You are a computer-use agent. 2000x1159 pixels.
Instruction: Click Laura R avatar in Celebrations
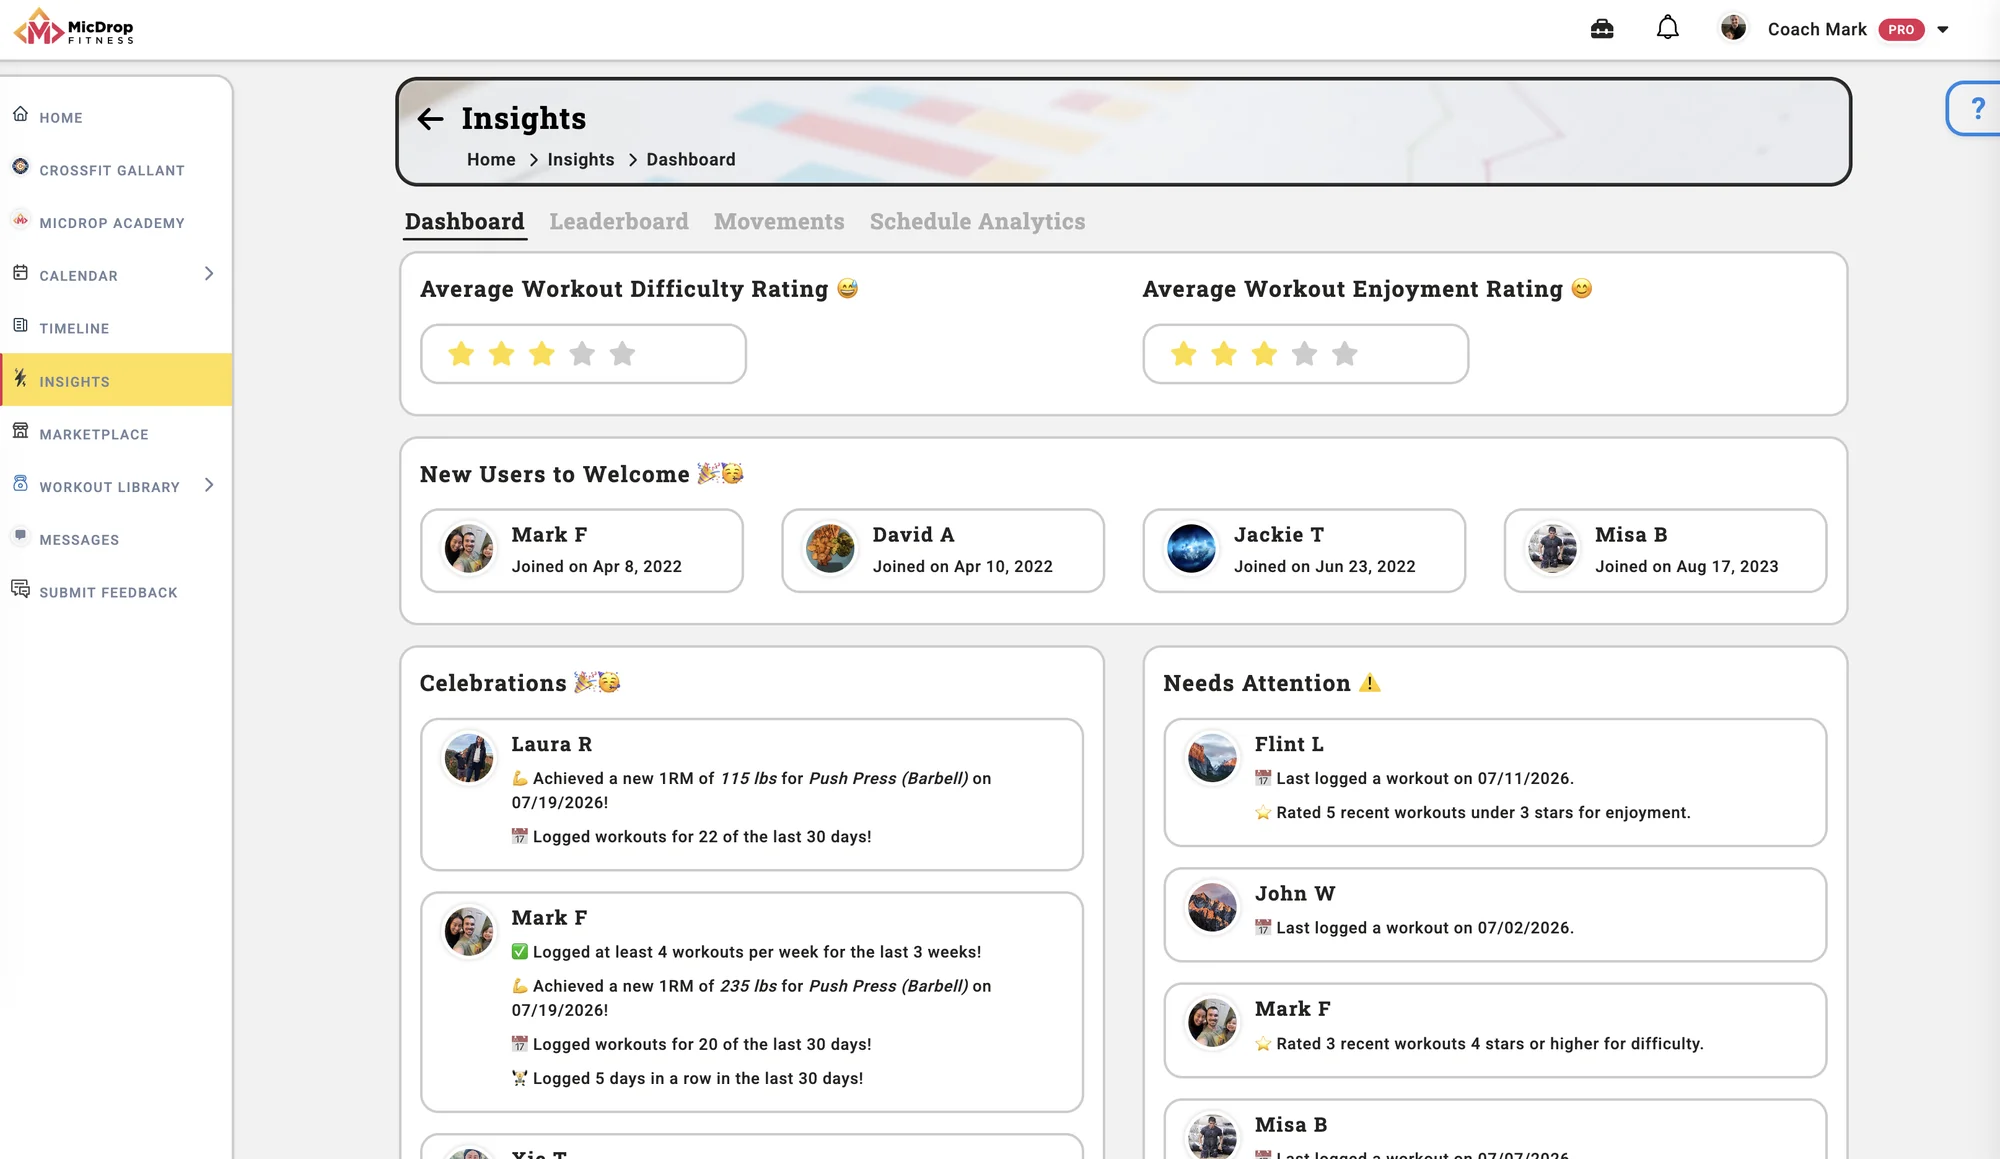469,758
